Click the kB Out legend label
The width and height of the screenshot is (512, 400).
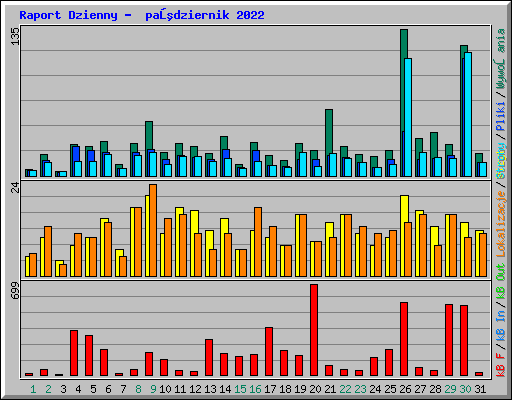(x=501, y=281)
